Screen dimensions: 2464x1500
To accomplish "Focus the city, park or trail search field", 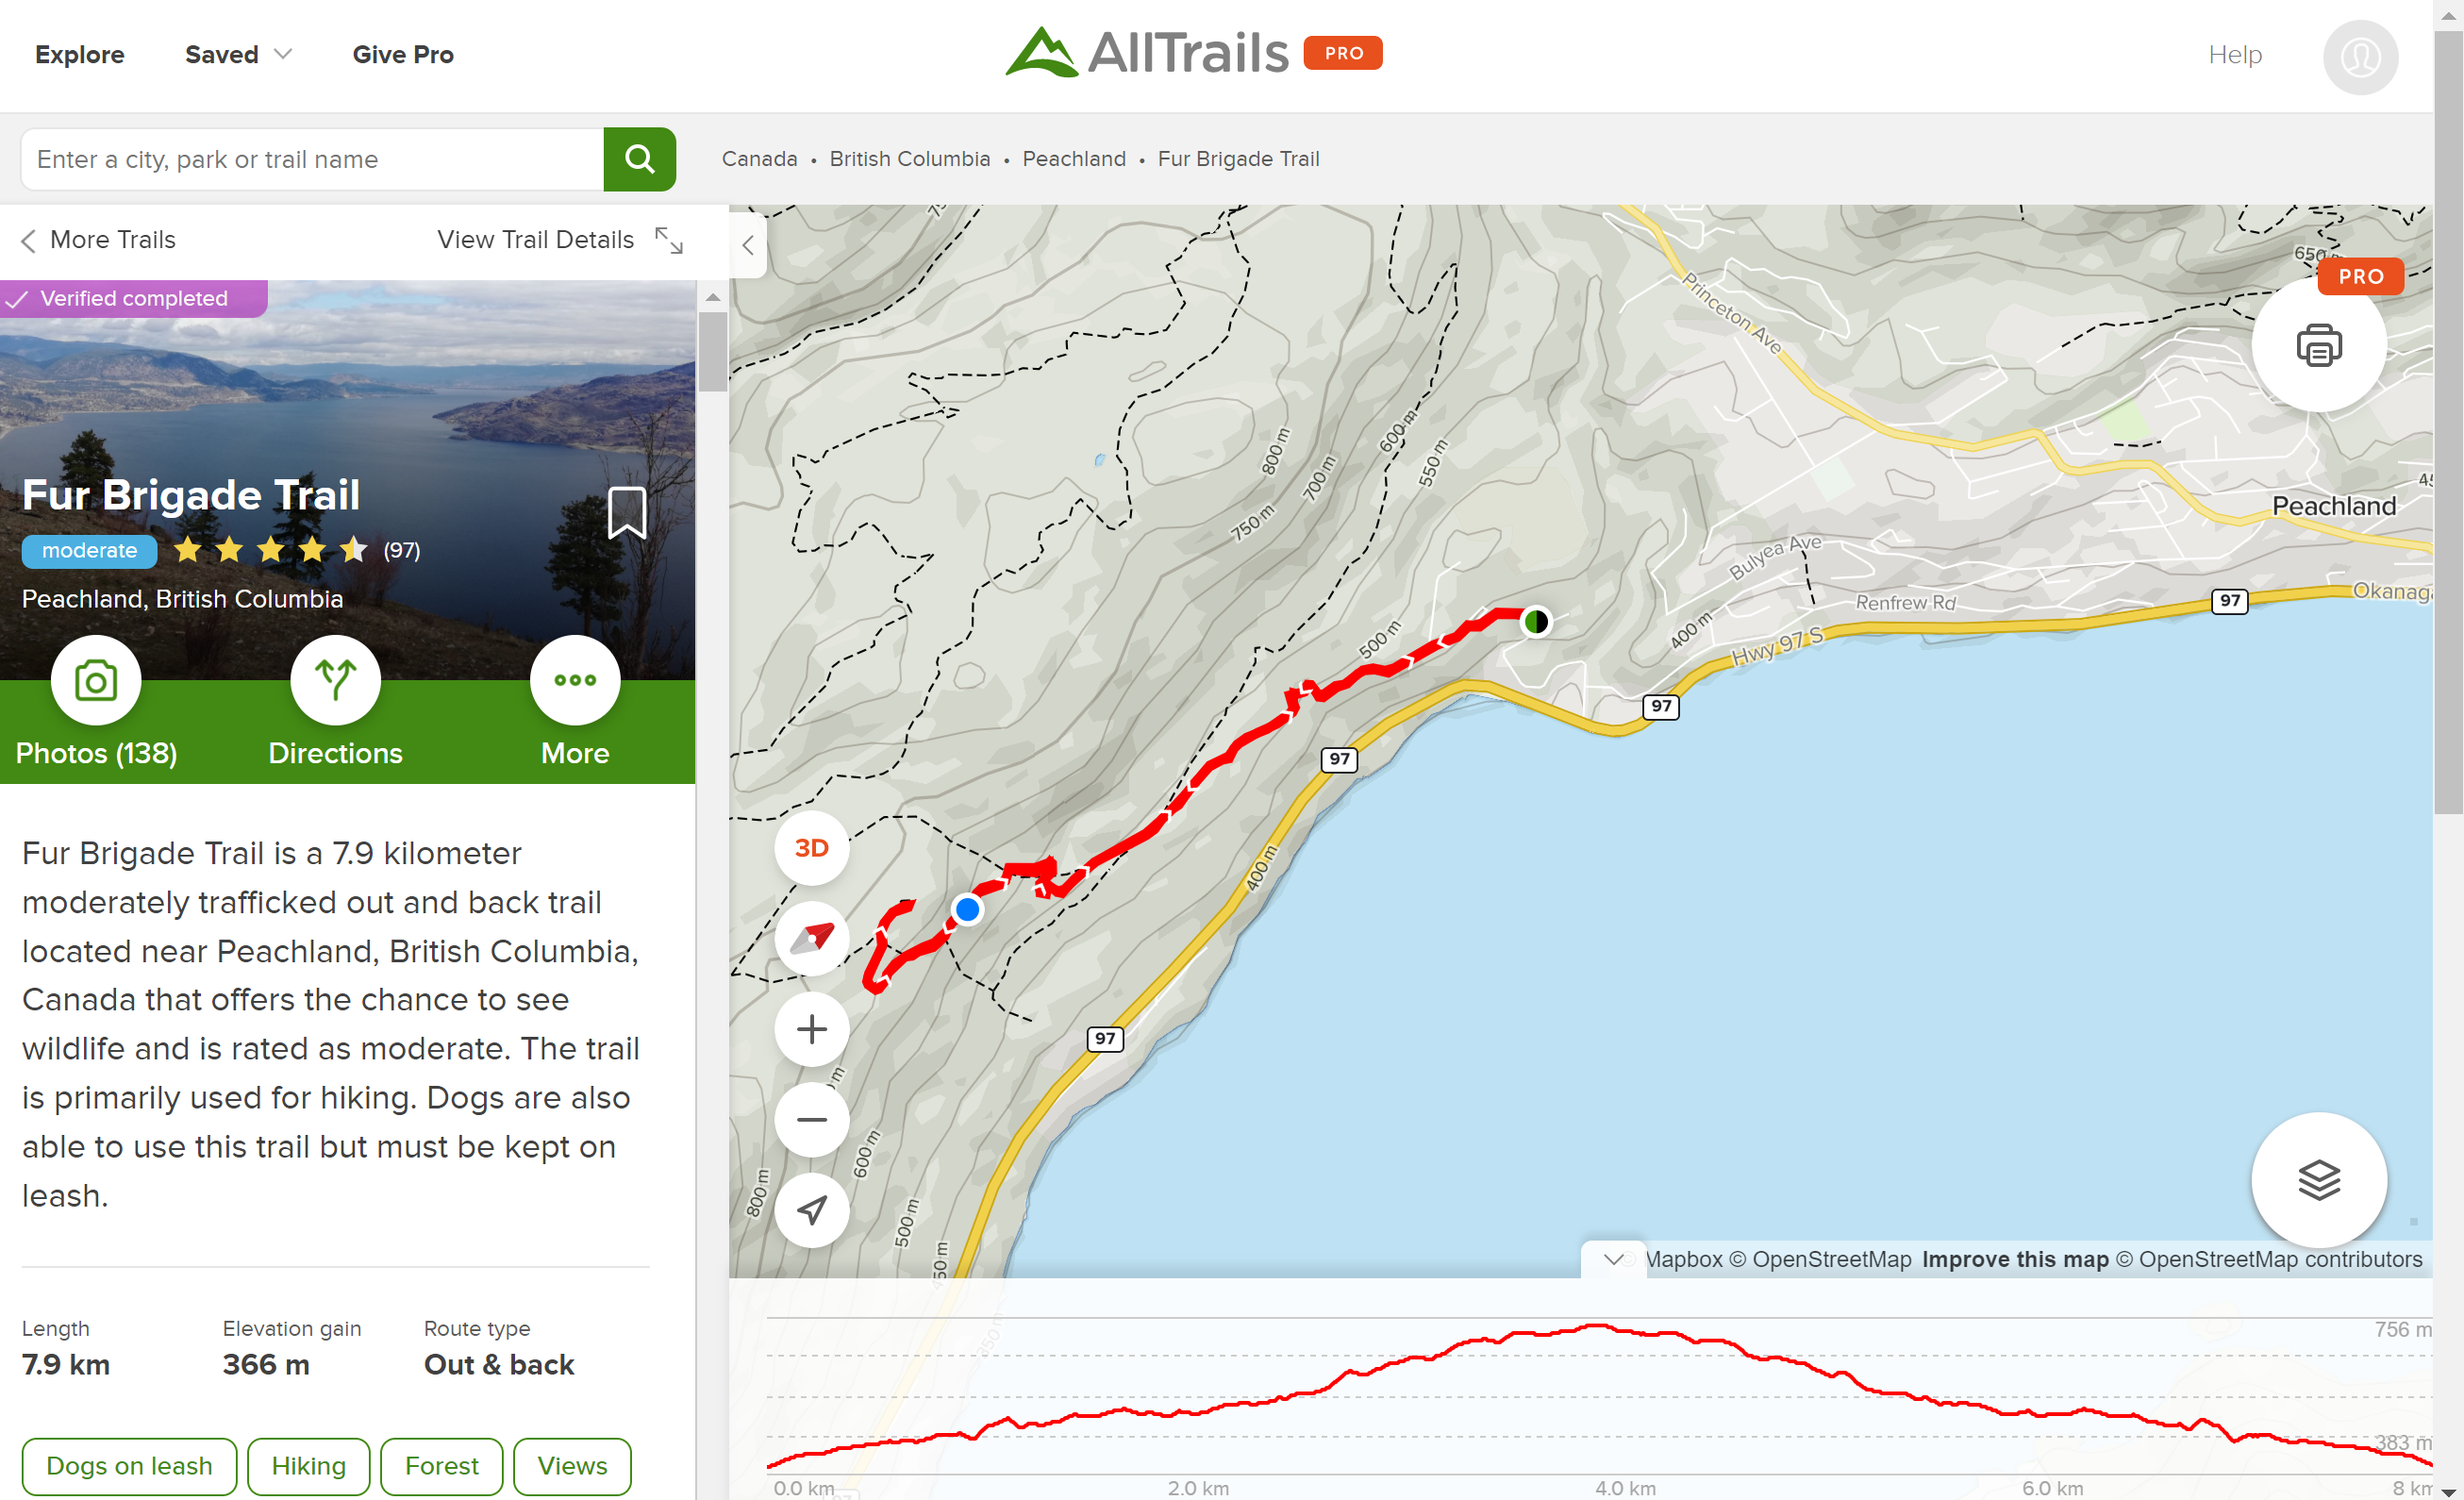I will (x=312, y=159).
